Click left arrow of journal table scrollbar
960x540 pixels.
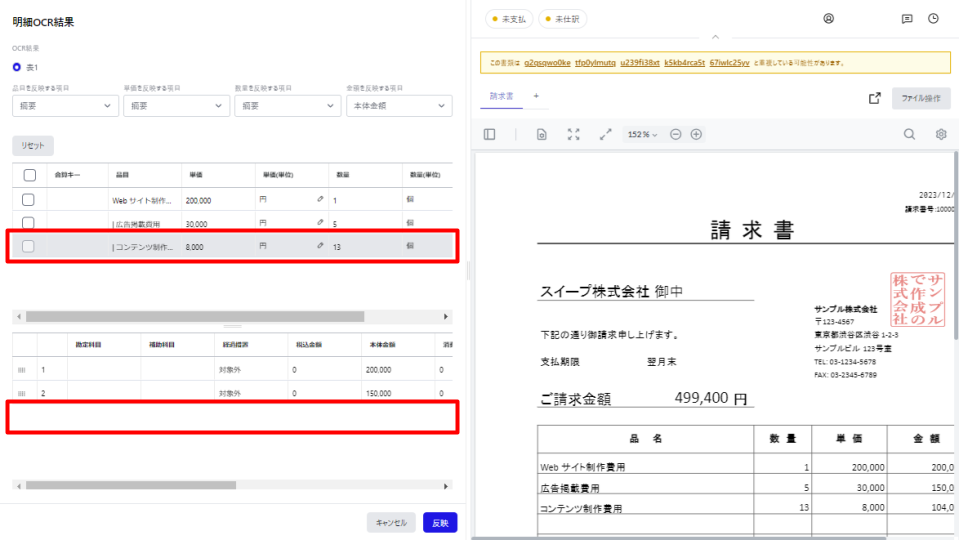coord(19,486)
